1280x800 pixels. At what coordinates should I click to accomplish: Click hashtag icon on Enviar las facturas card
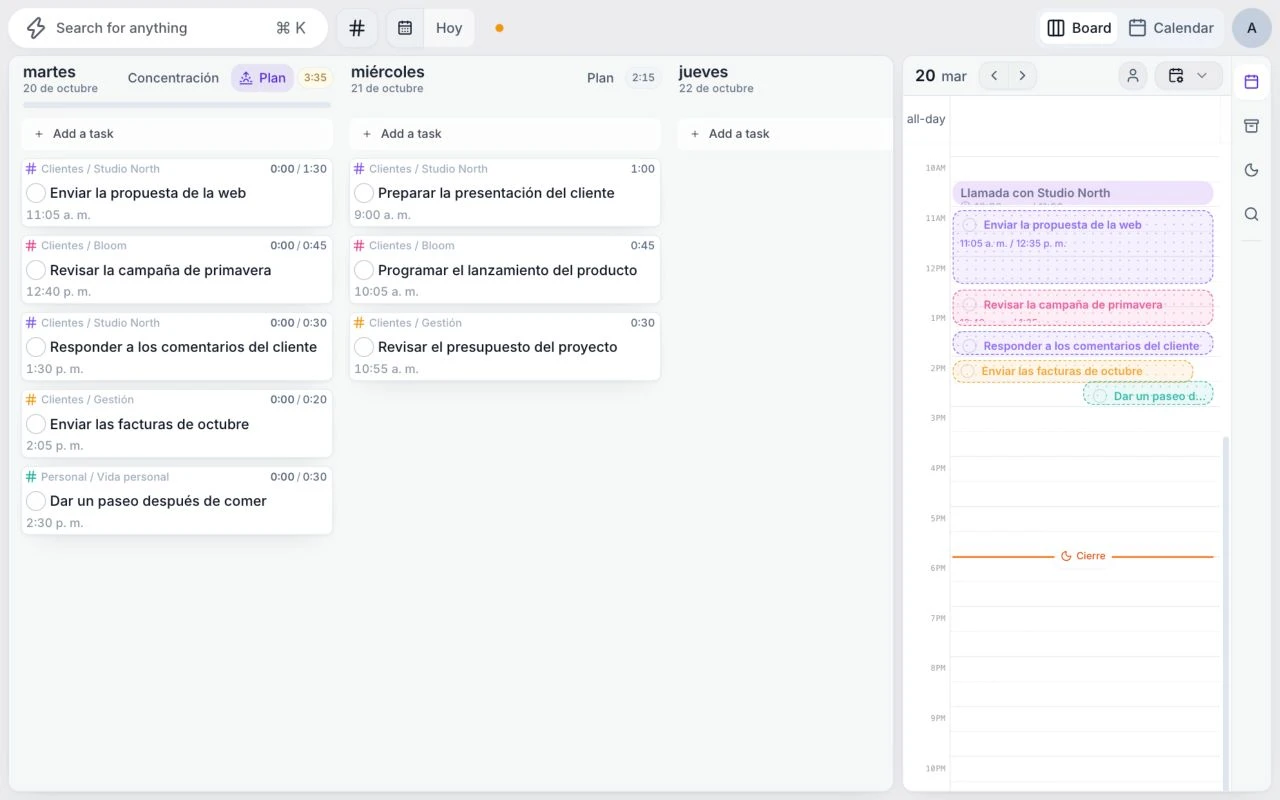31,400
